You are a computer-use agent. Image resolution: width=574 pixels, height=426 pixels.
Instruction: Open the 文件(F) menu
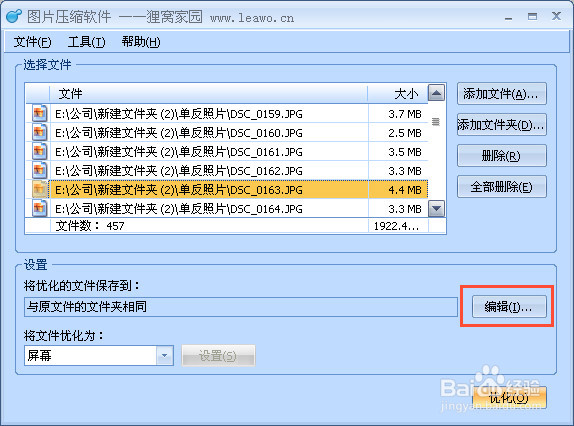(x=32, y=42)
